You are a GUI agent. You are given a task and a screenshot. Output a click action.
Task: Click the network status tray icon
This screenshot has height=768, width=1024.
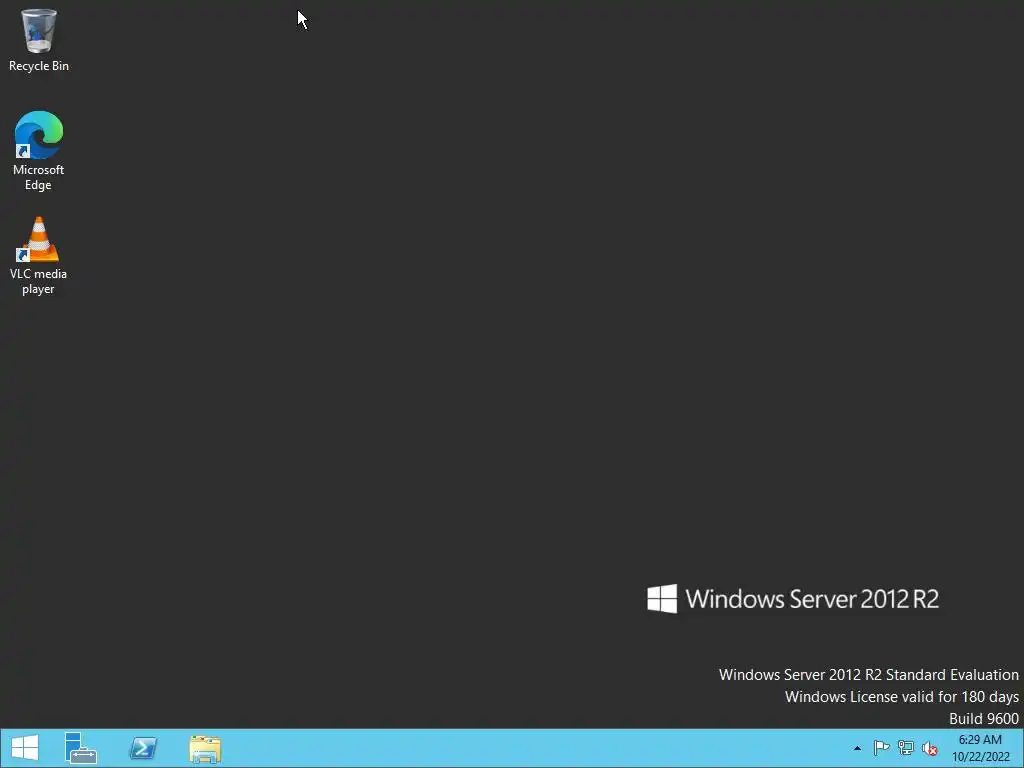906,748
